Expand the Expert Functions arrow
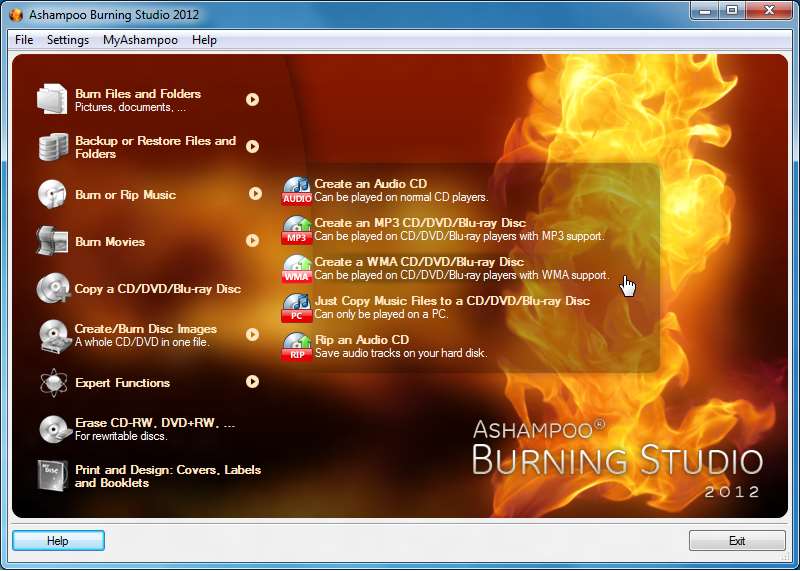This screenshot has width=800, height=571. [253, 382]
